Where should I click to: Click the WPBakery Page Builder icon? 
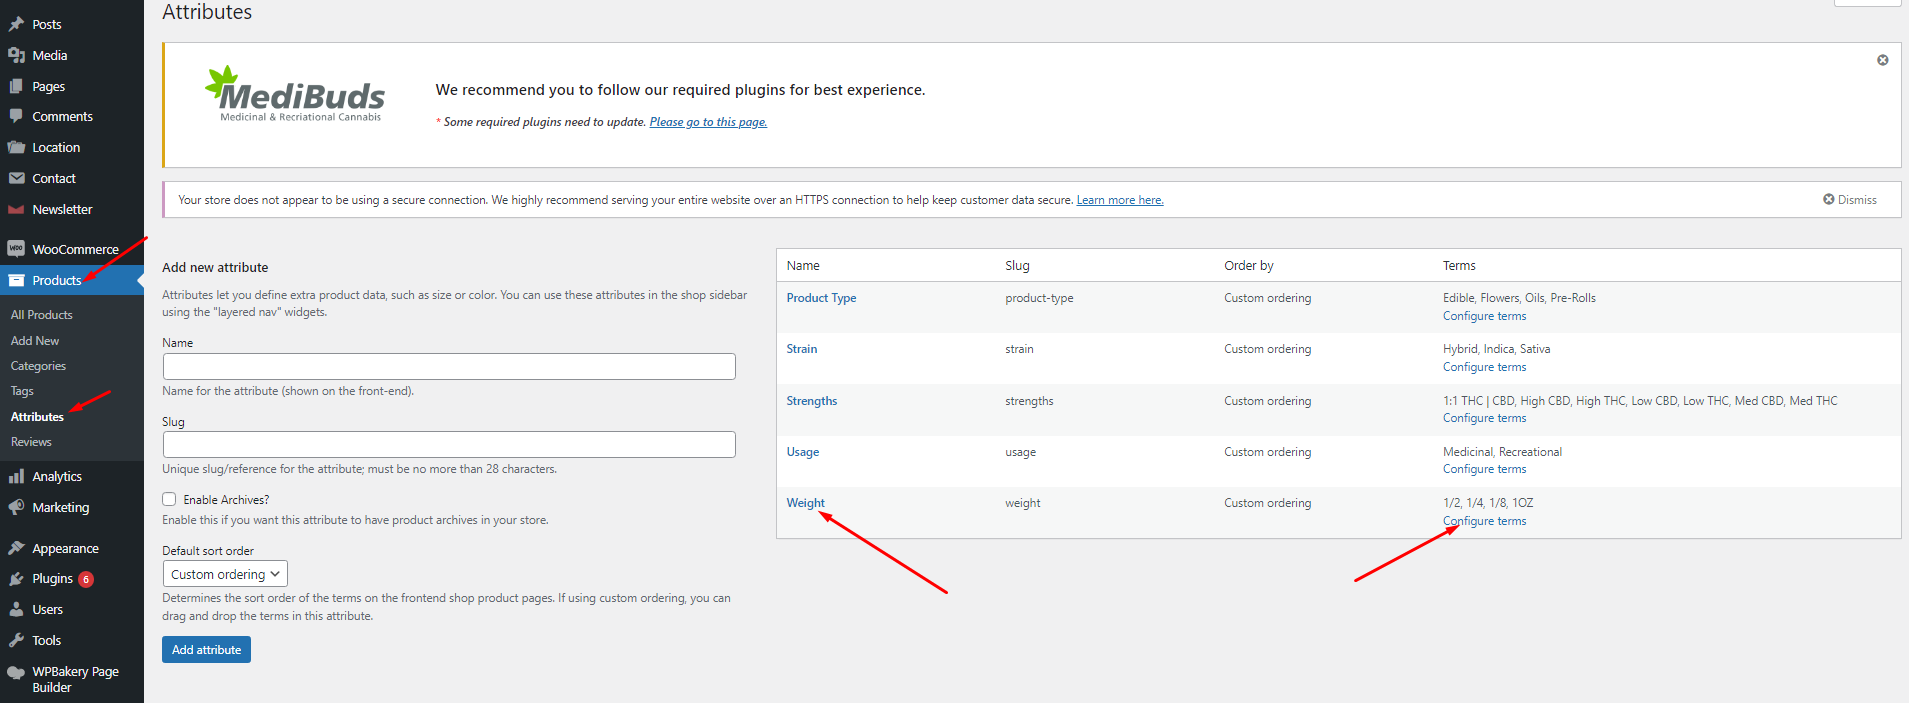click(16, 673)
